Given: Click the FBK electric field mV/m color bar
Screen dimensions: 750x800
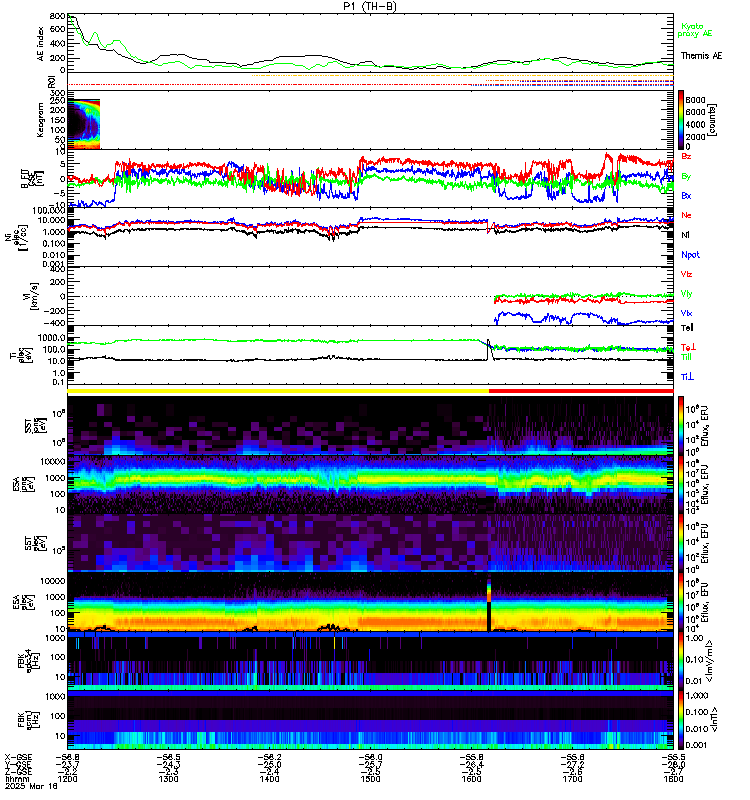Looking at the screenshot, I should pos(681,661).
